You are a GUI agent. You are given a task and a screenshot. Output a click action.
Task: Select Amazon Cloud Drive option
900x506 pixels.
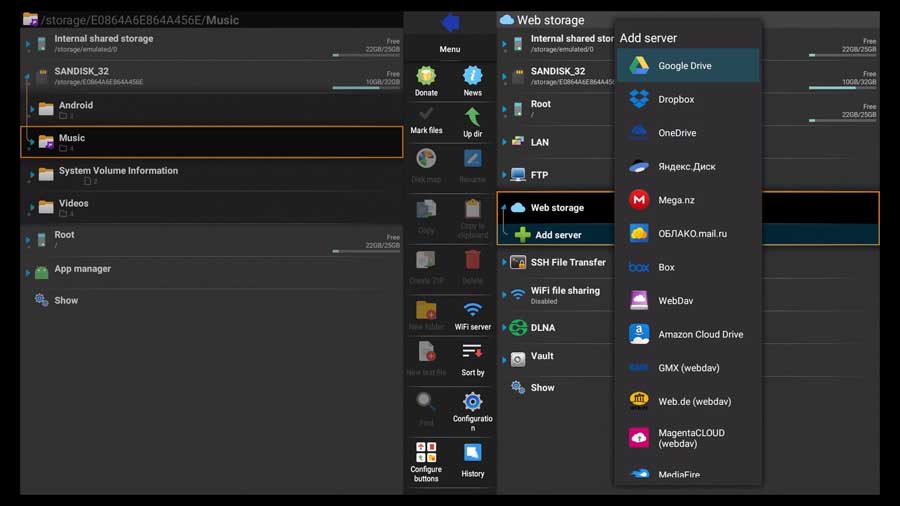click(x=688, y=334)
